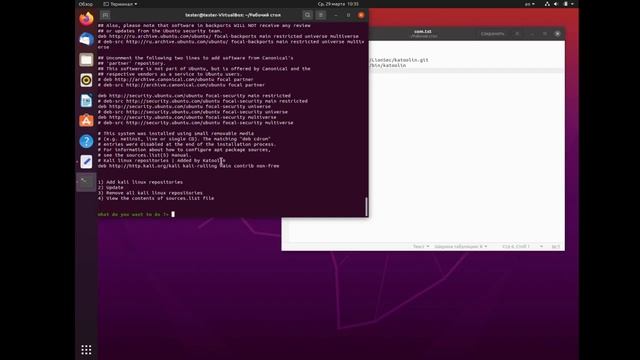Select the Terminal icon in the dock
Screen dimensions: 640x360
(86, 182)
